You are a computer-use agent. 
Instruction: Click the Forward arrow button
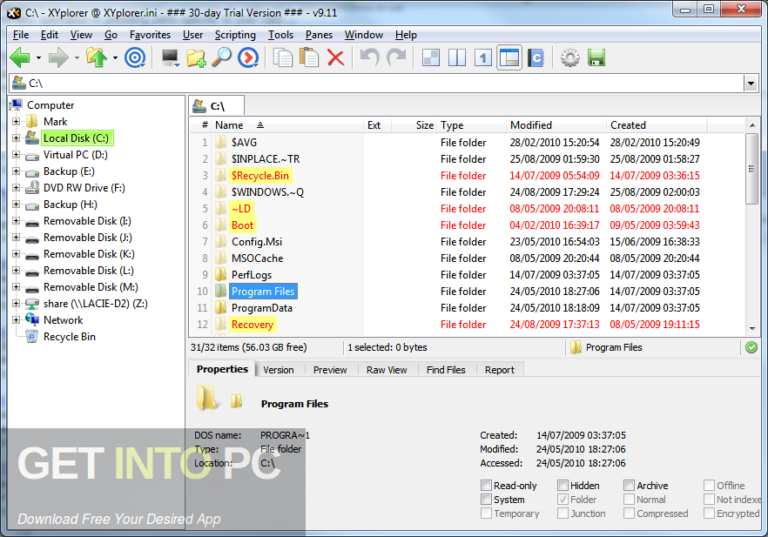point(58,58)
